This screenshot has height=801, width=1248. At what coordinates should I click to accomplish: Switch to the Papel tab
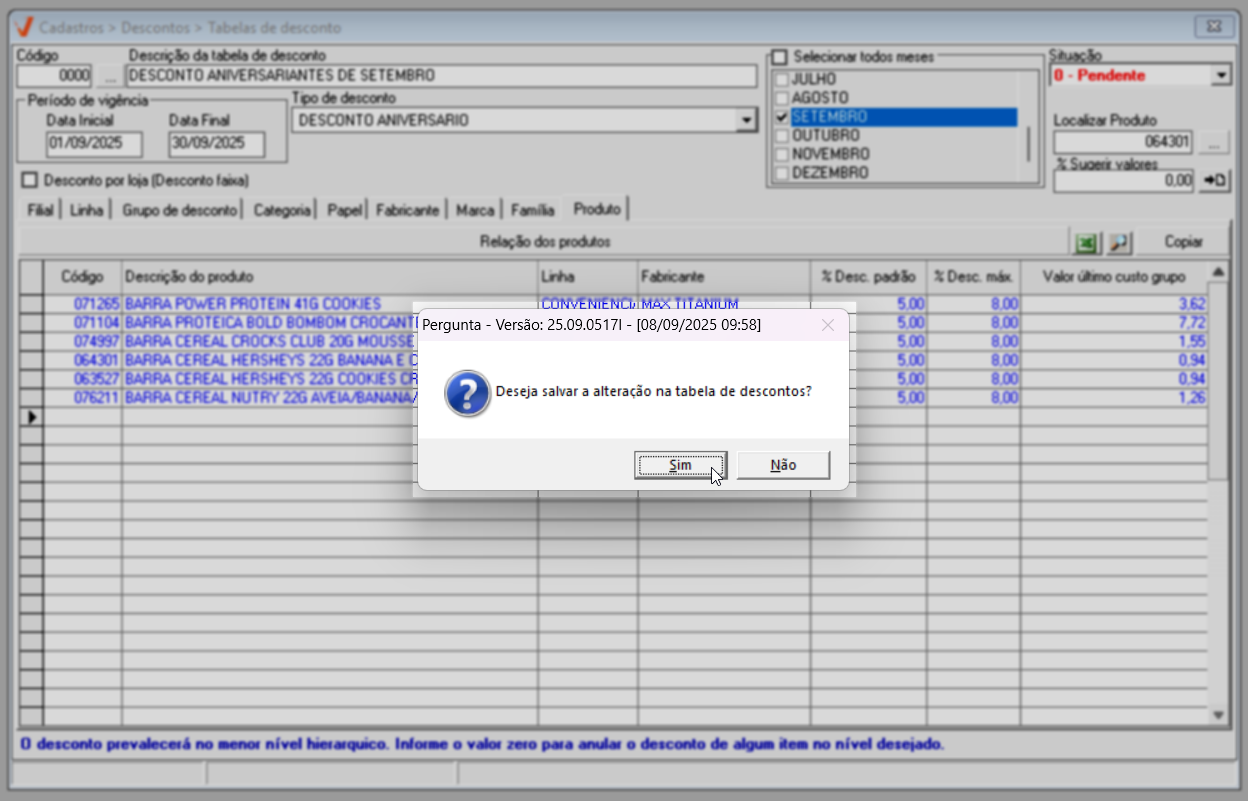[x=344, y=211]
